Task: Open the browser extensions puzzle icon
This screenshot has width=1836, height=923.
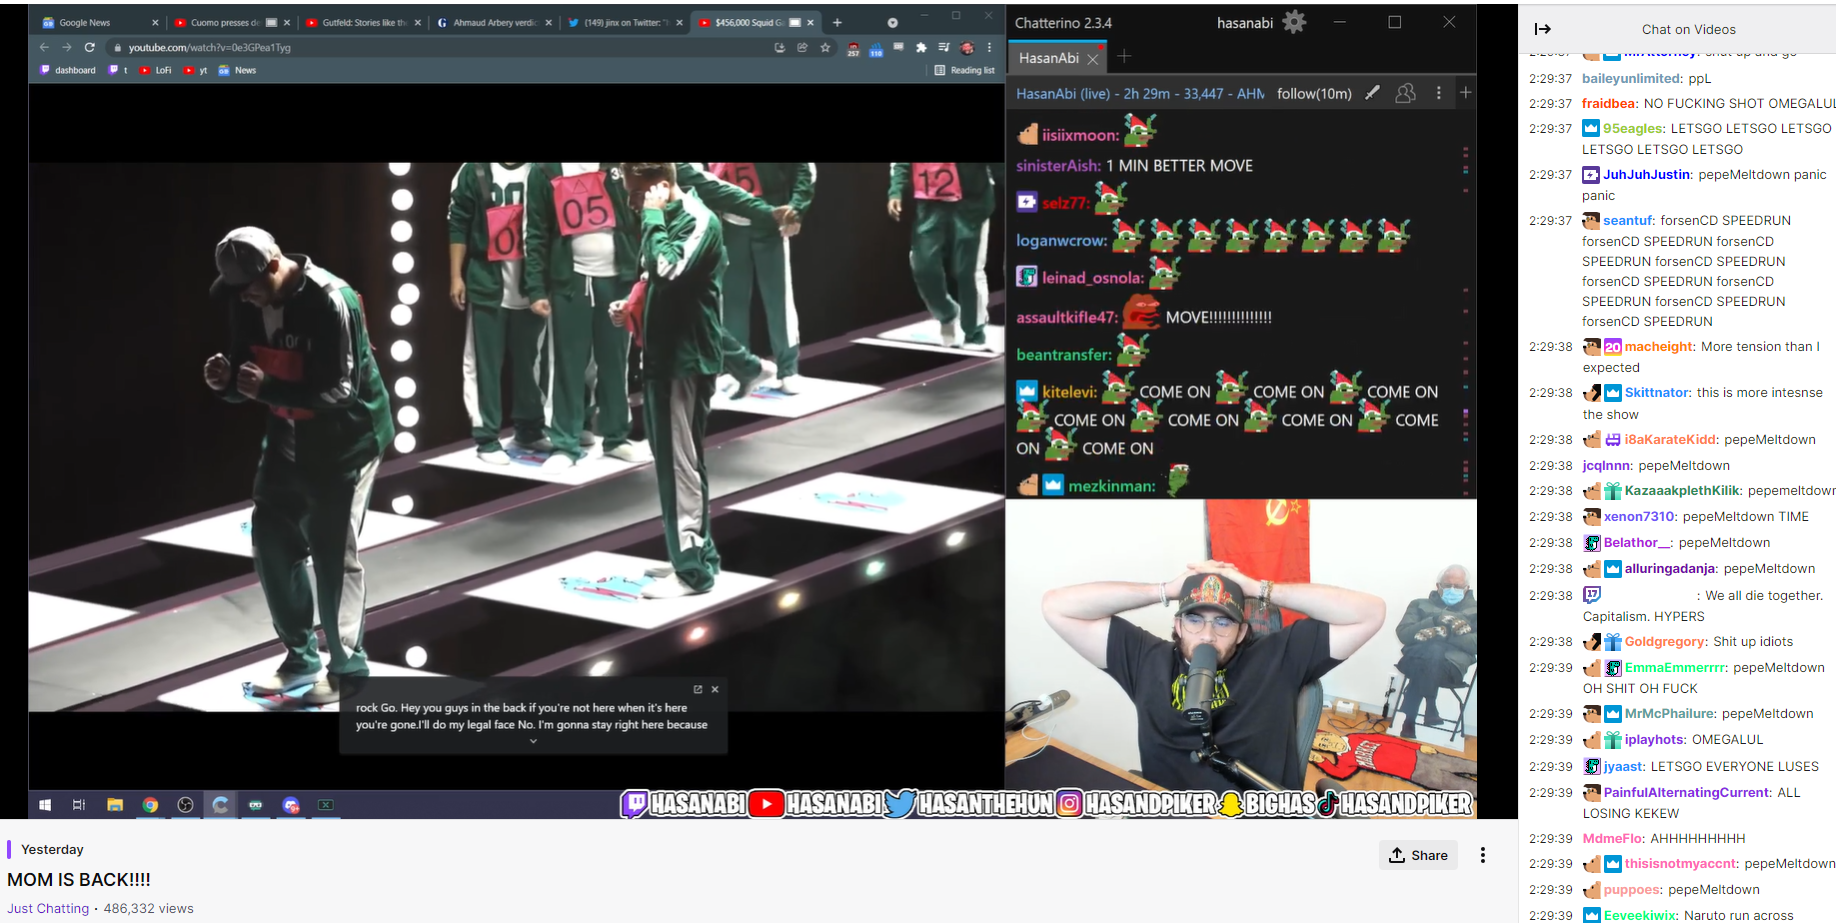Action: pyautogui.click(x=921, y=47)
